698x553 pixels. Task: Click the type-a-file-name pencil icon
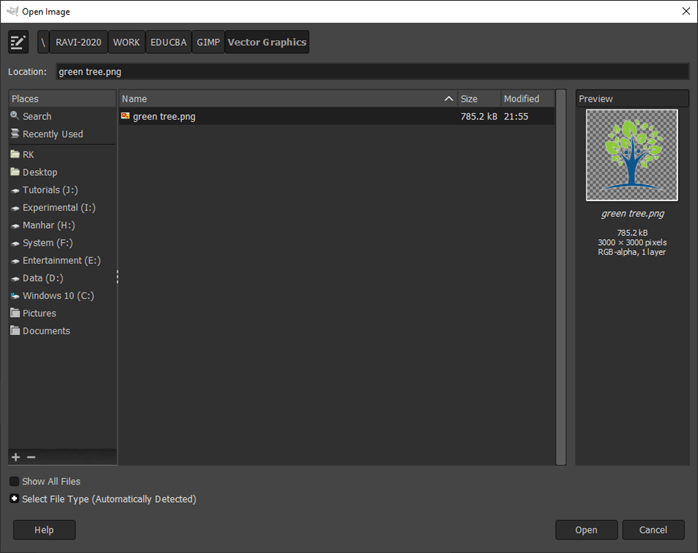point(18,42)
